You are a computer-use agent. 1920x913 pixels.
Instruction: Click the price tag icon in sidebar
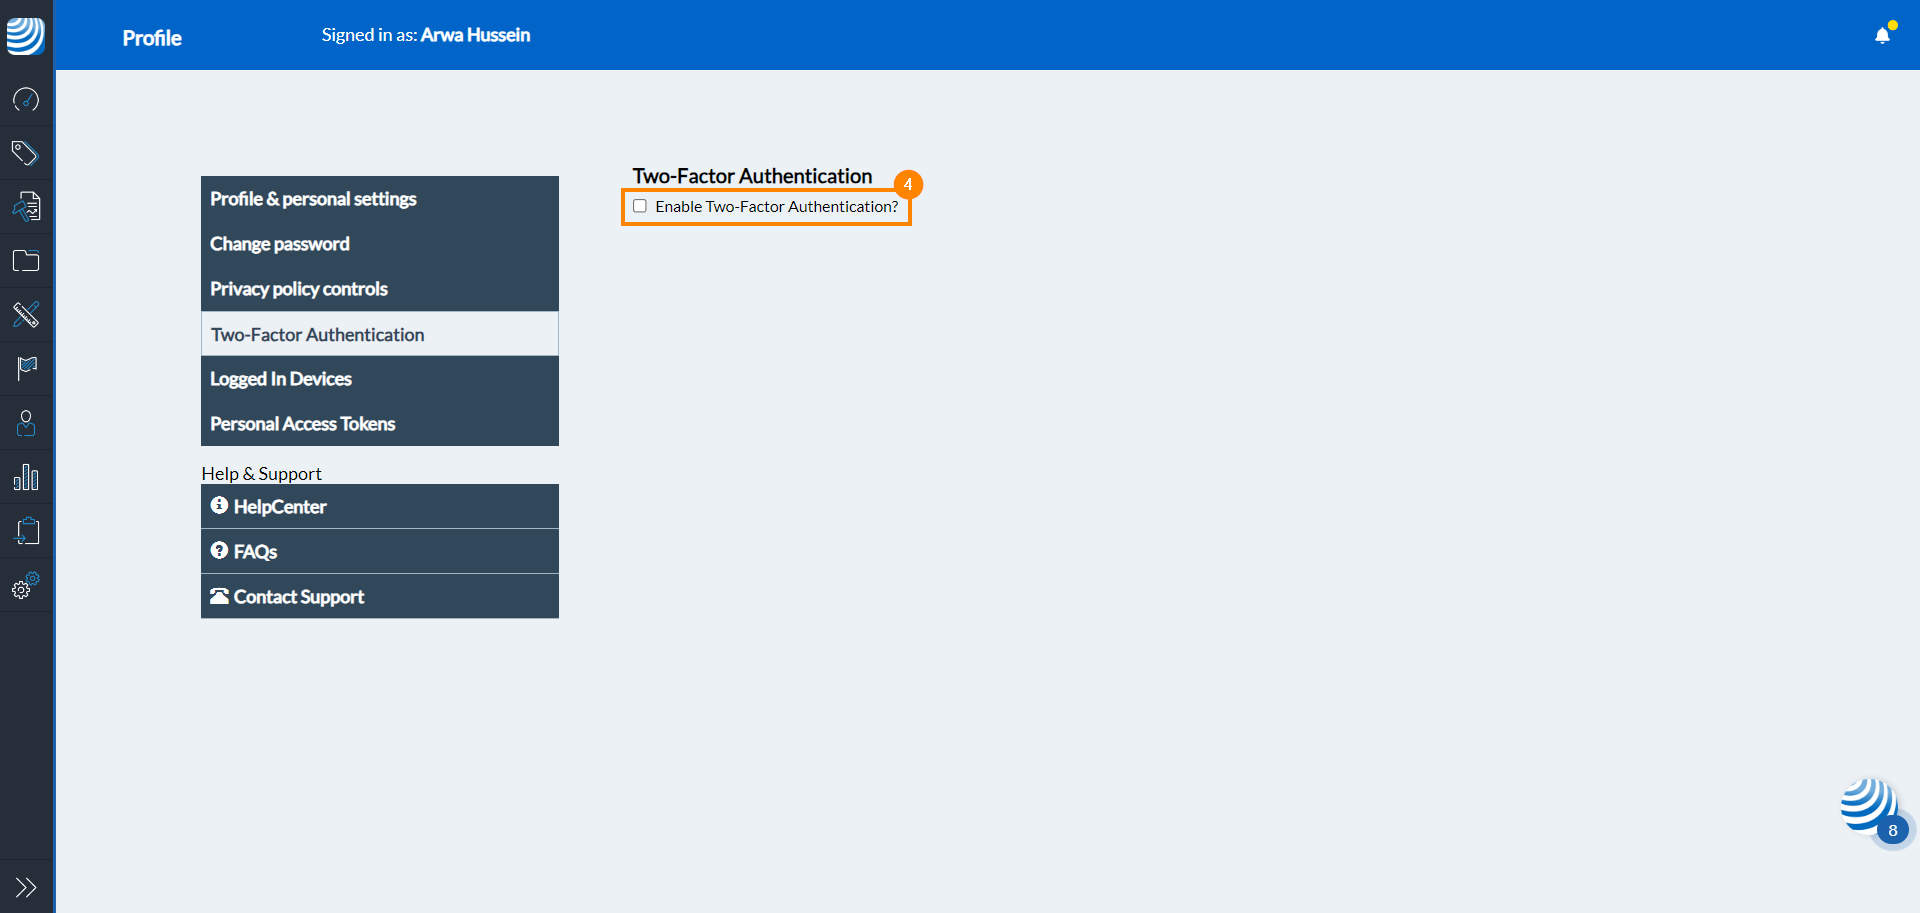coord(26,153)
